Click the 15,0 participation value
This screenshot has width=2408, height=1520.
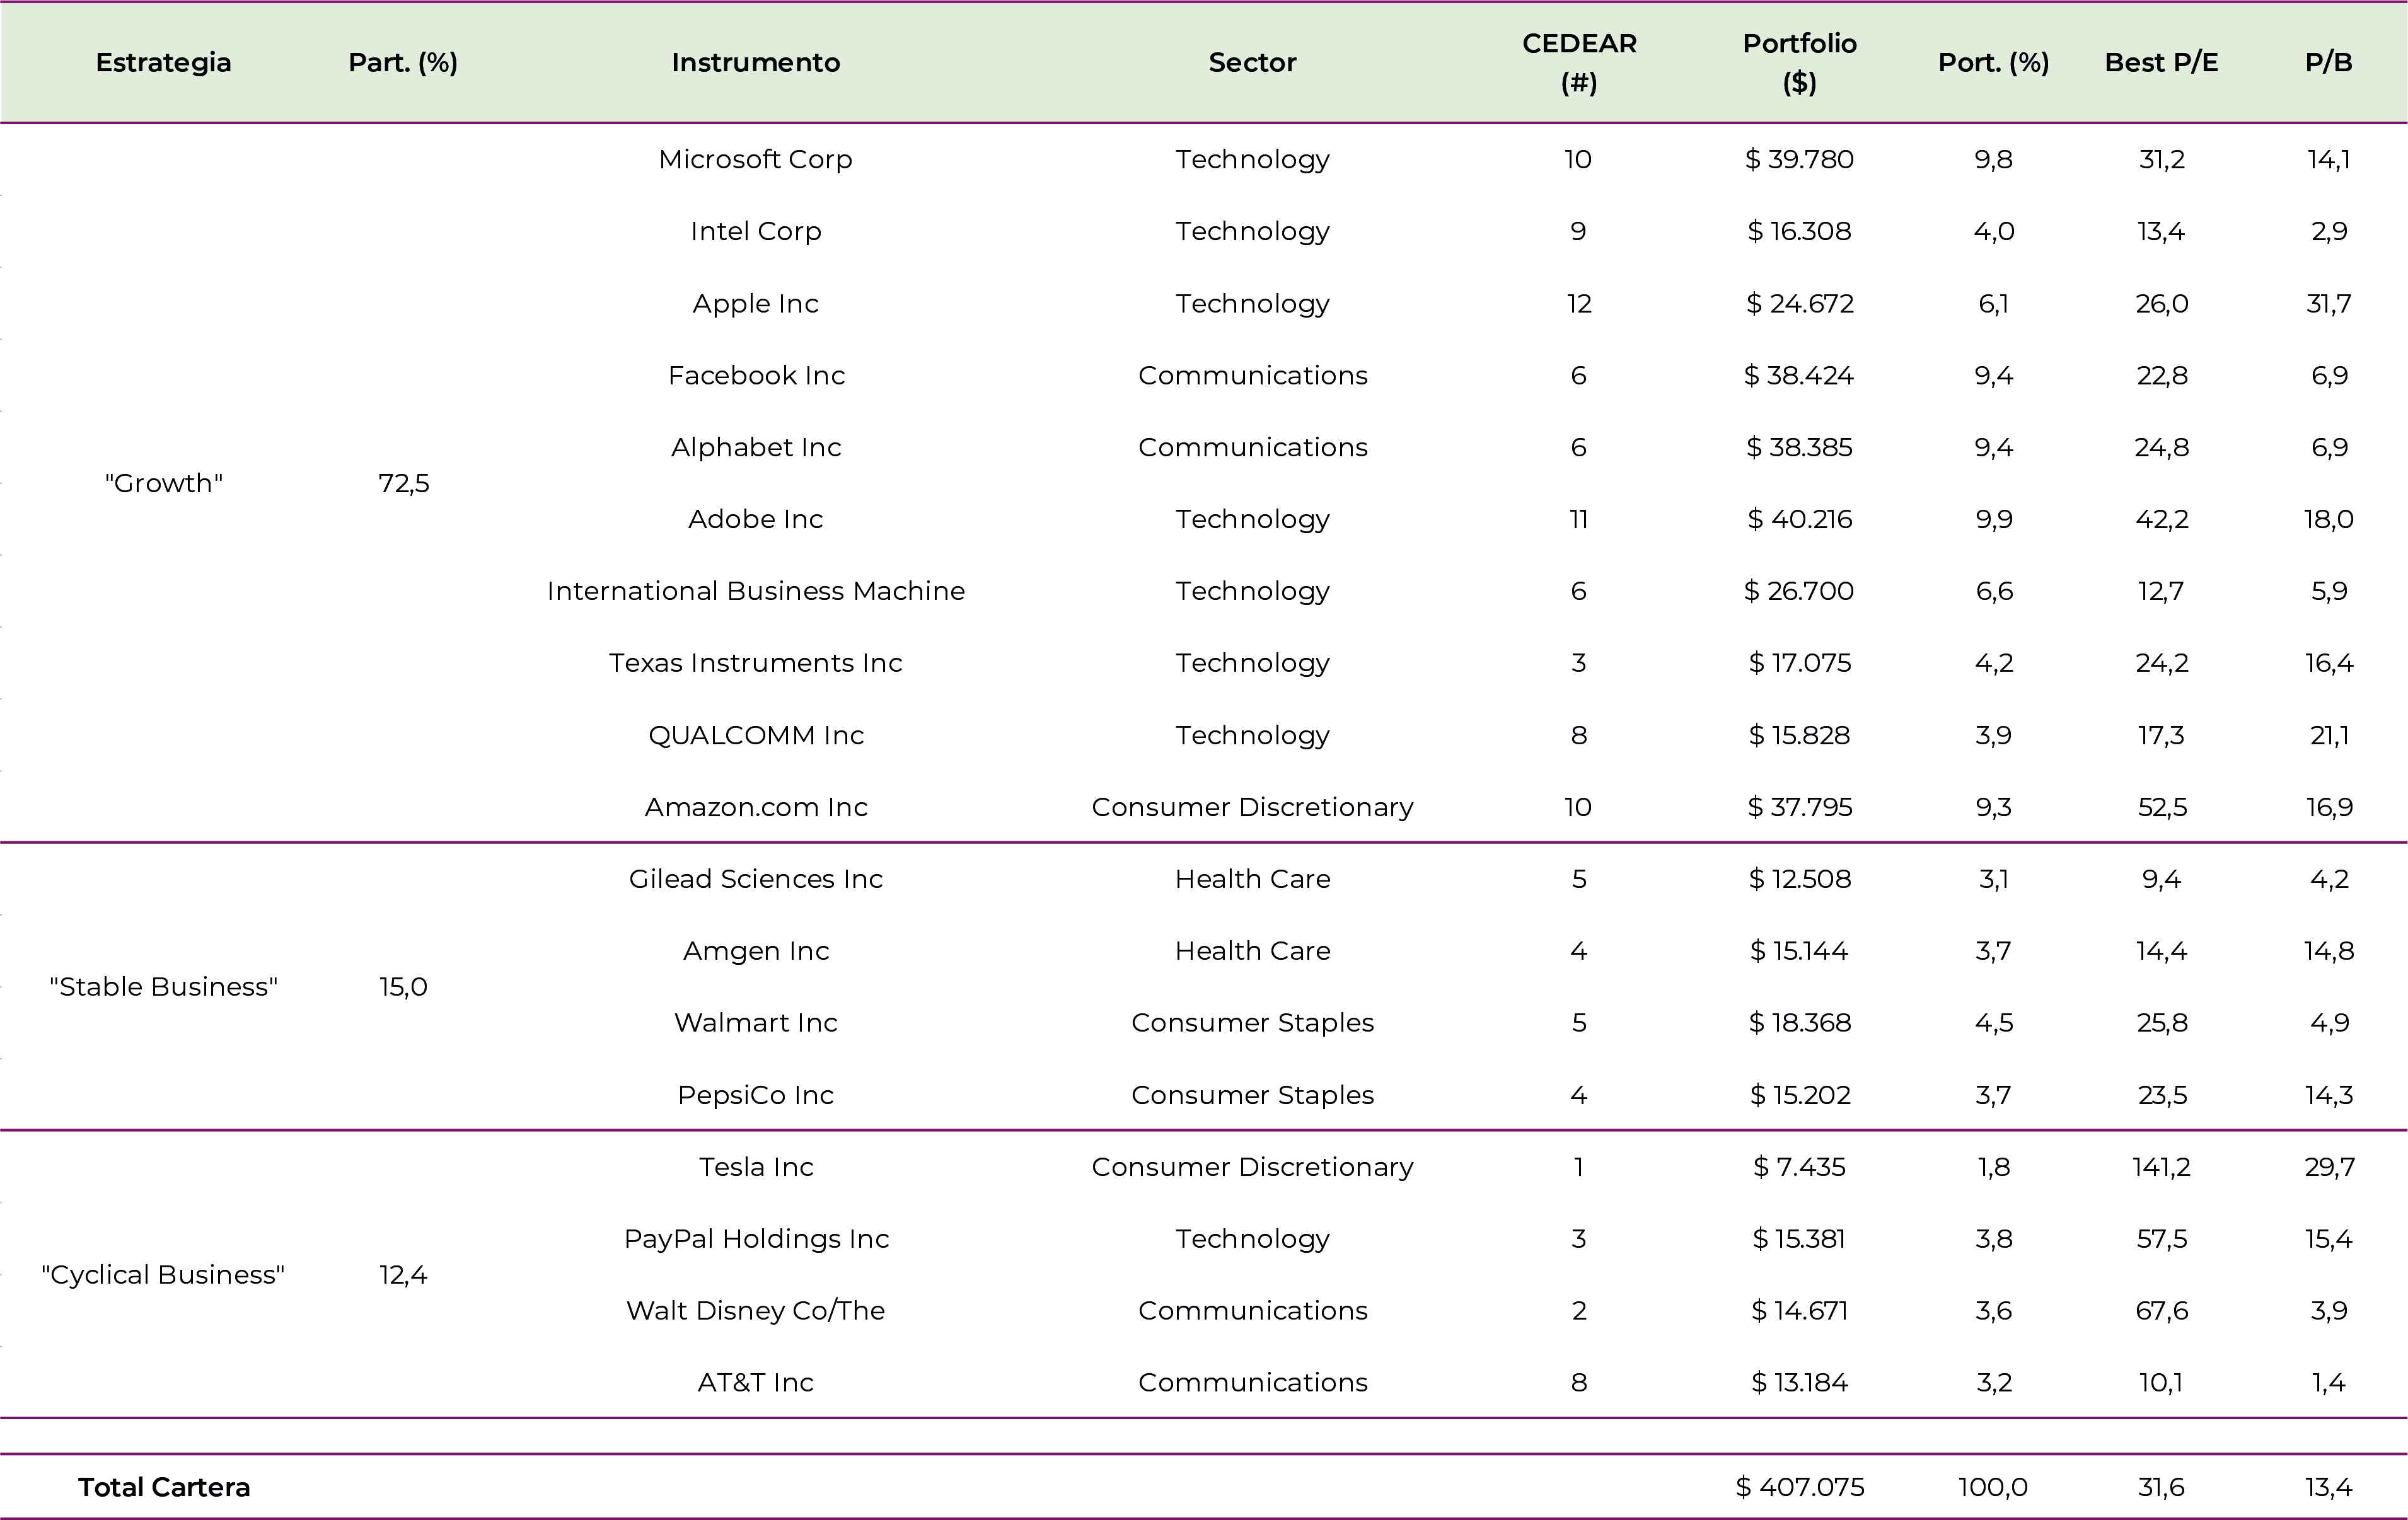click(403, 988)
